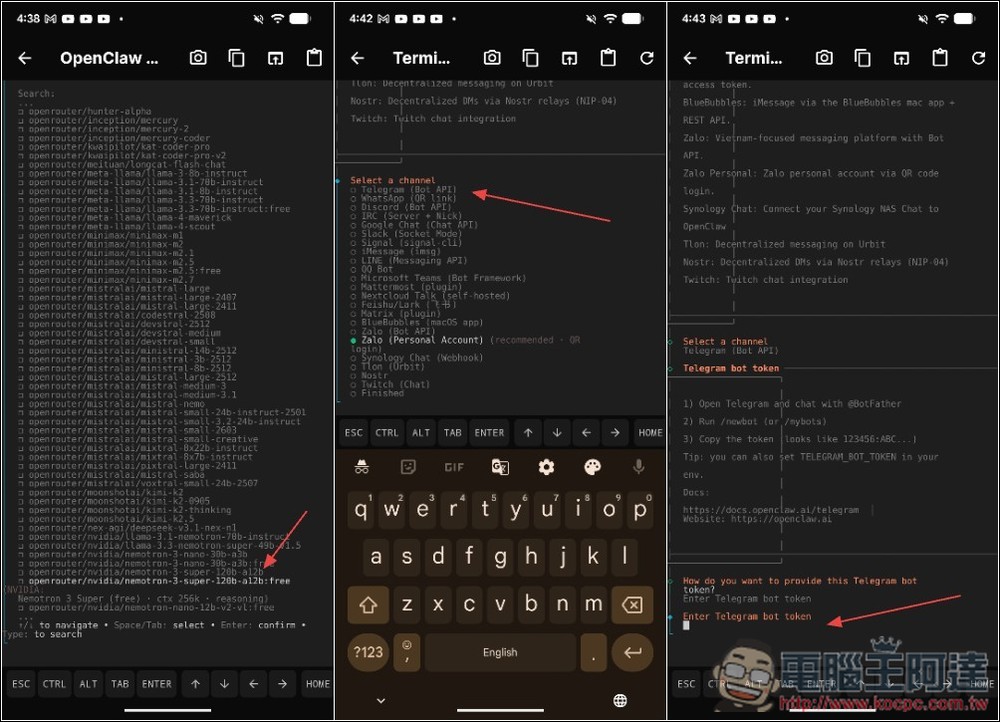Open the sticker emoji icon on keyboard toolbar
Image resolution: width=1000 pixels, height=722 pixels.
click(408, 467)
